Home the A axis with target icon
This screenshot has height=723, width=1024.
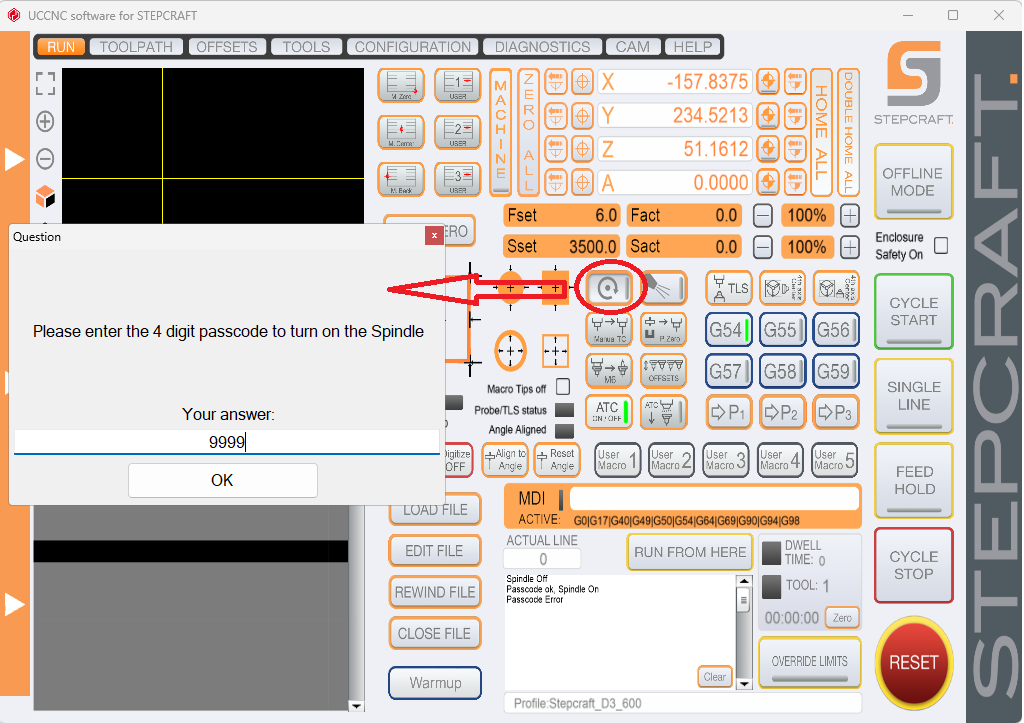[768, 182]
